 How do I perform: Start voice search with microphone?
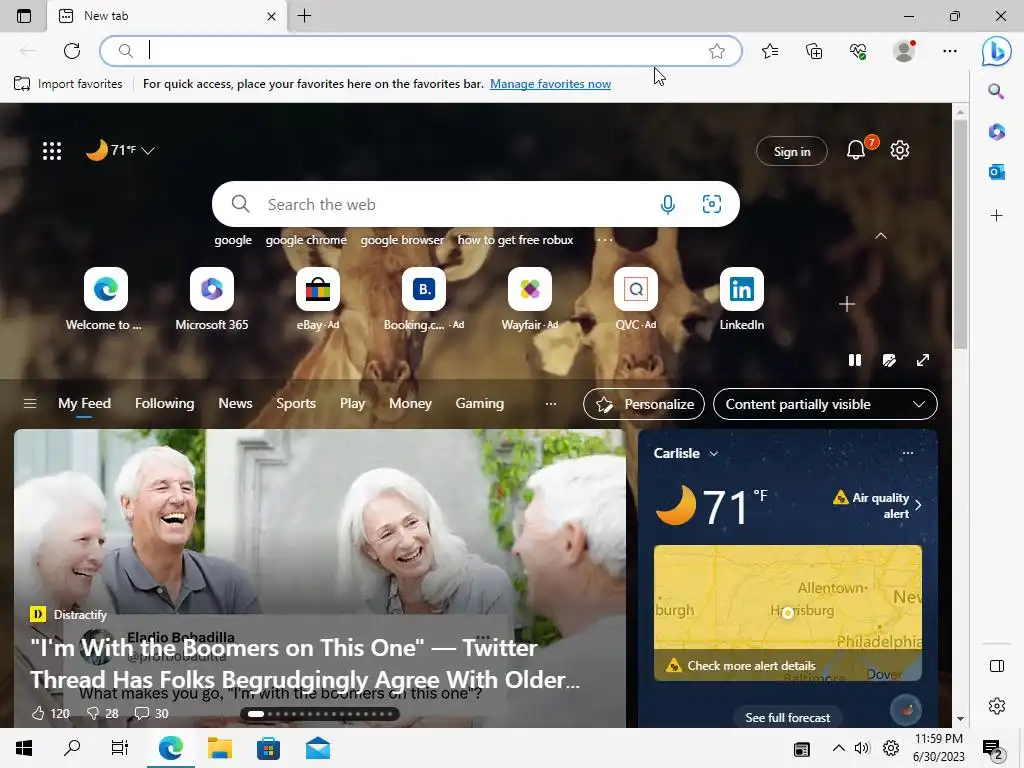[x=667, y=204]
